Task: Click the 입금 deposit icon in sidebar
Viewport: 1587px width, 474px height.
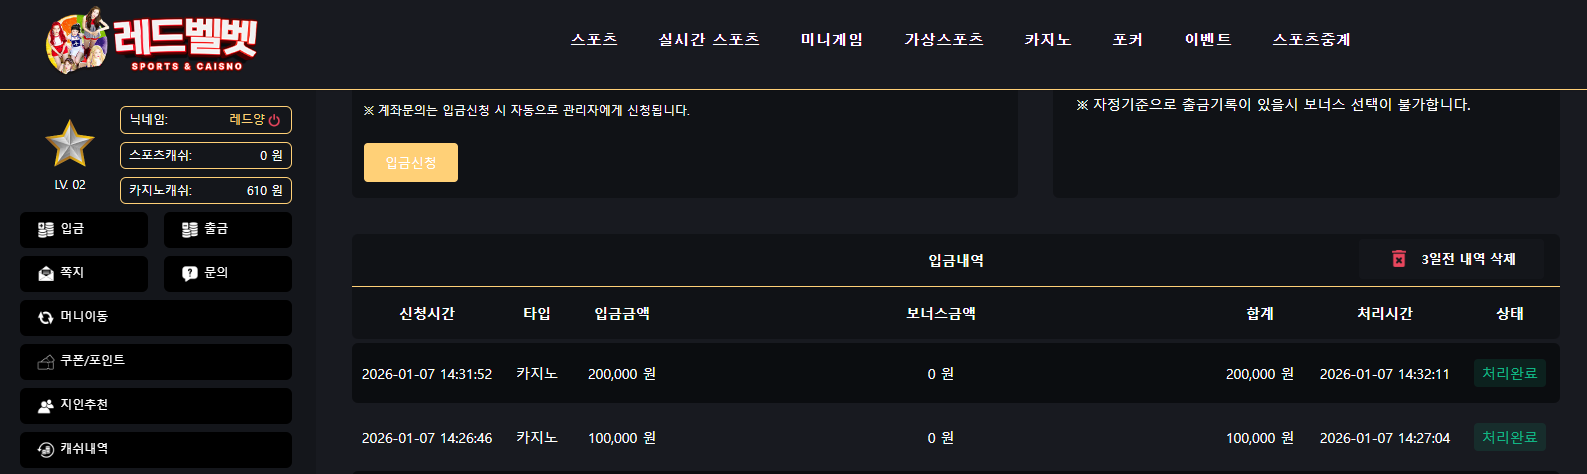Action: coord(46,230)
